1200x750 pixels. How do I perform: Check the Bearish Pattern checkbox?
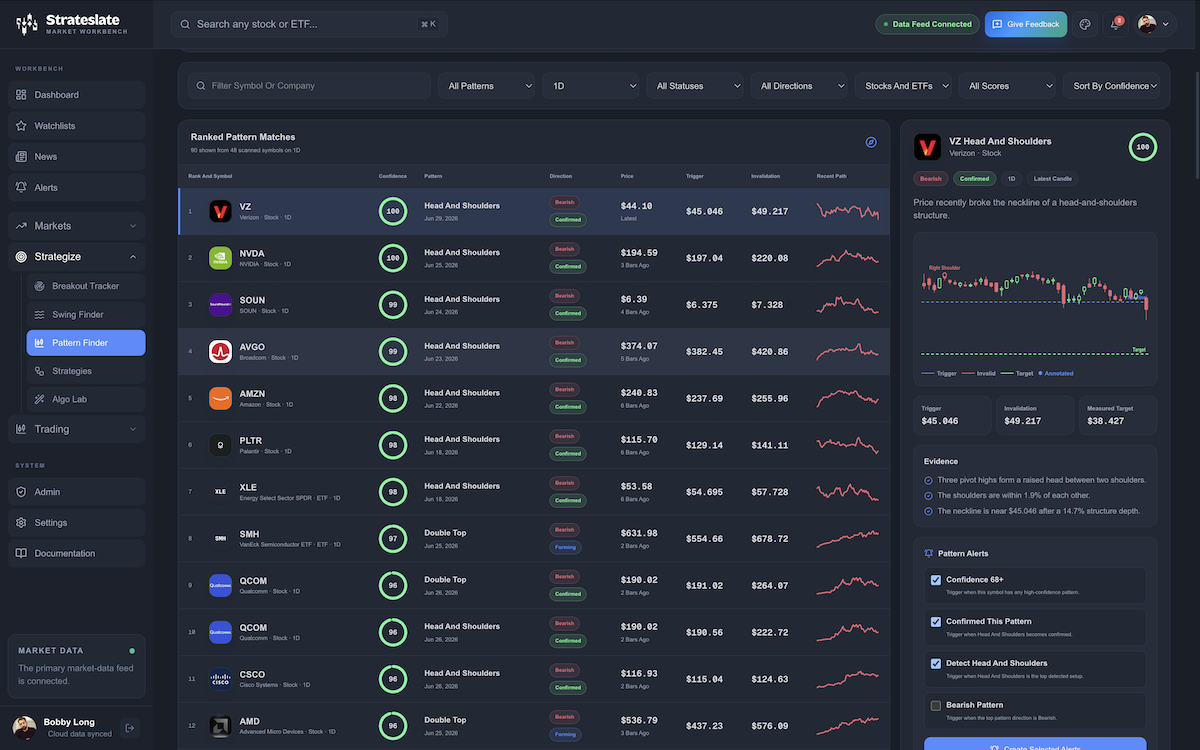click(936, 705)
